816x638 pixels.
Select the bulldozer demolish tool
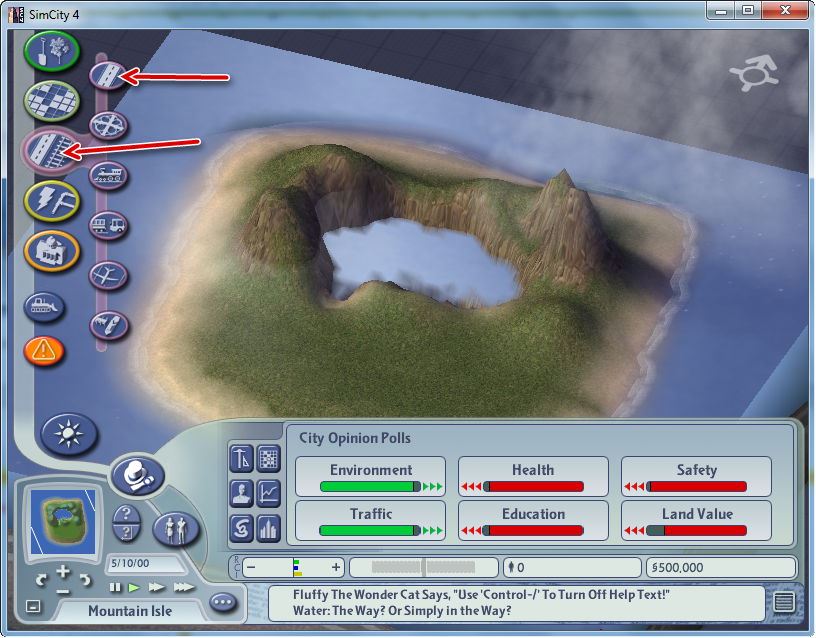[x=44, y=307]
